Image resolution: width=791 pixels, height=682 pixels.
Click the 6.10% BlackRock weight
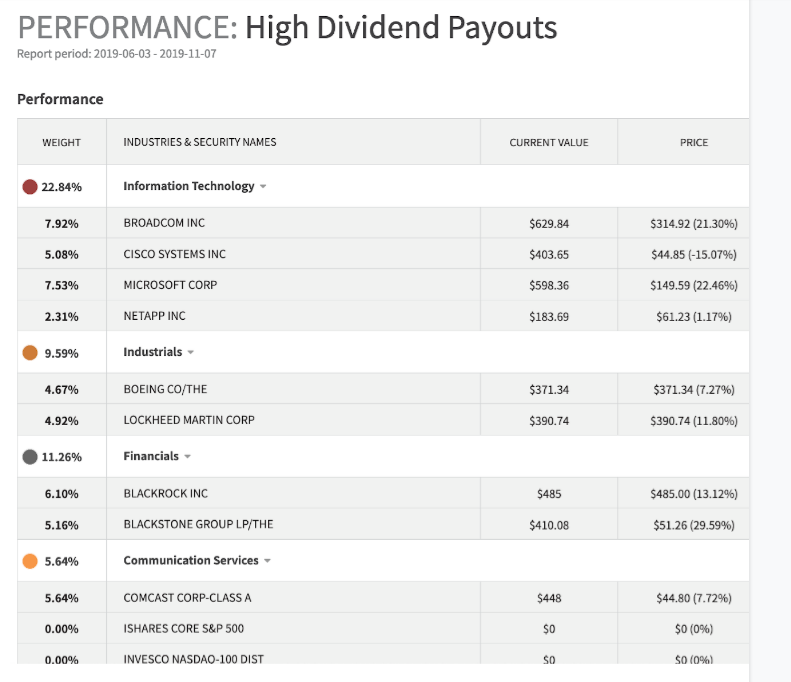click(x=62, y=494)
